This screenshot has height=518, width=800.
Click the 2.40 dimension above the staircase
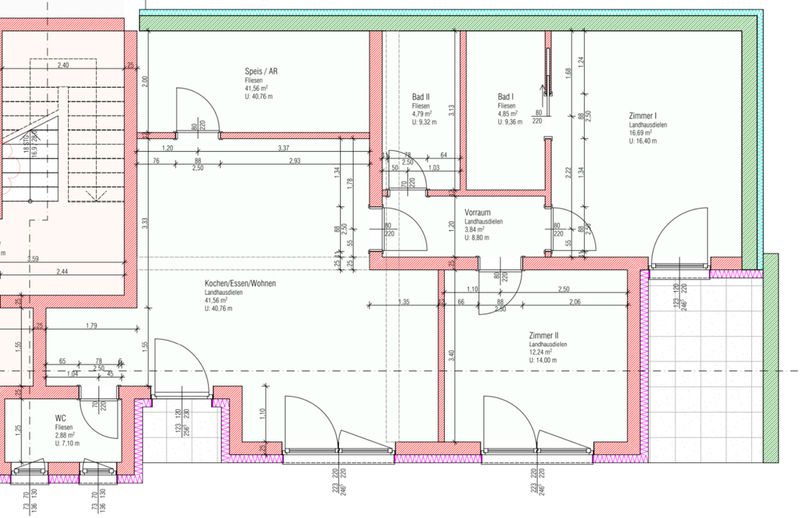coord(62,65)
